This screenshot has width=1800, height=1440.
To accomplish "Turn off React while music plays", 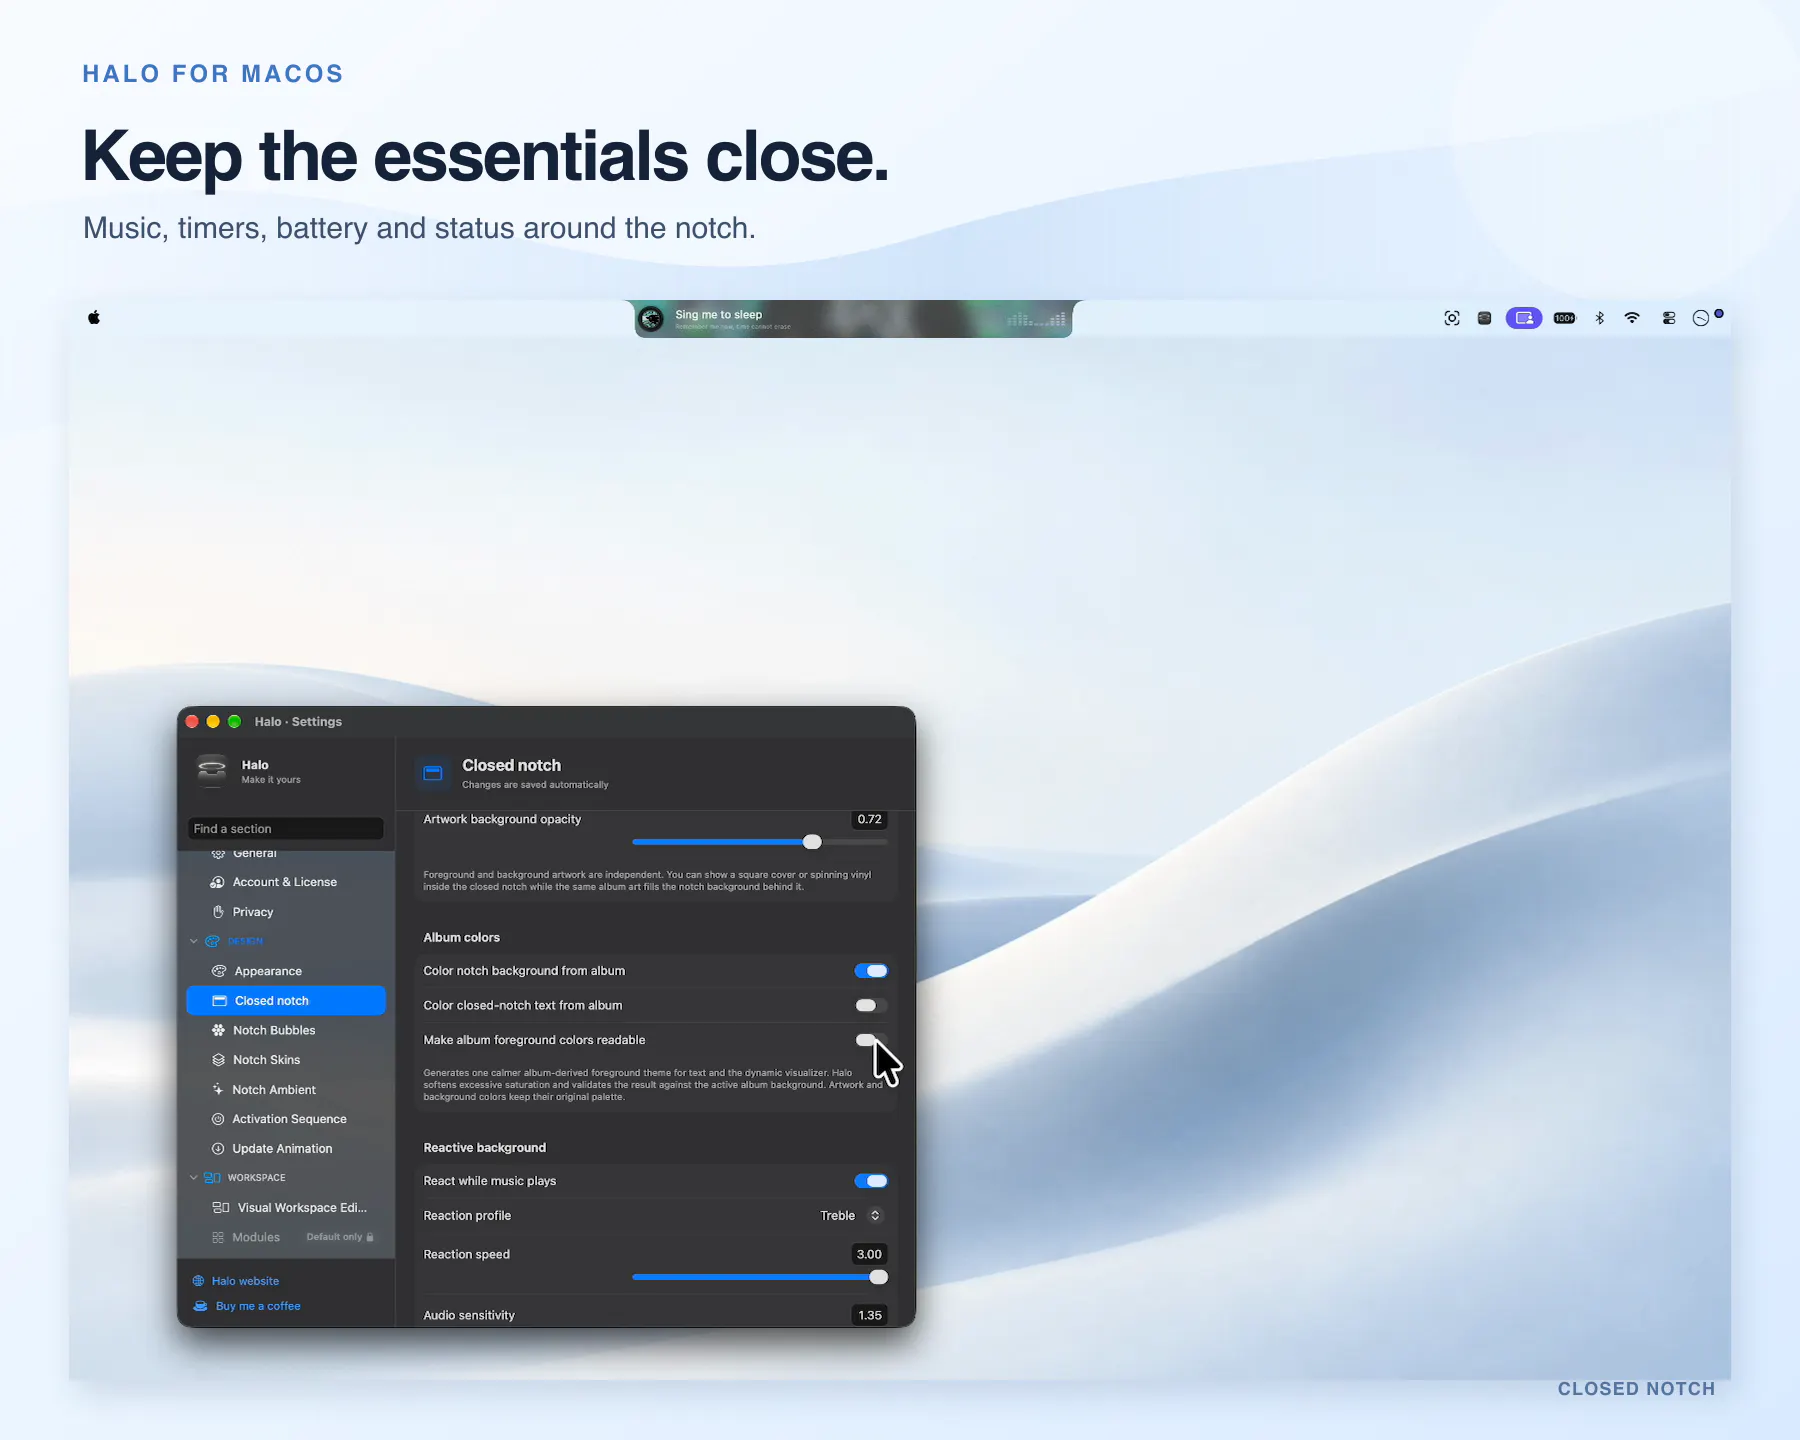I will (x=871, y=1181).
